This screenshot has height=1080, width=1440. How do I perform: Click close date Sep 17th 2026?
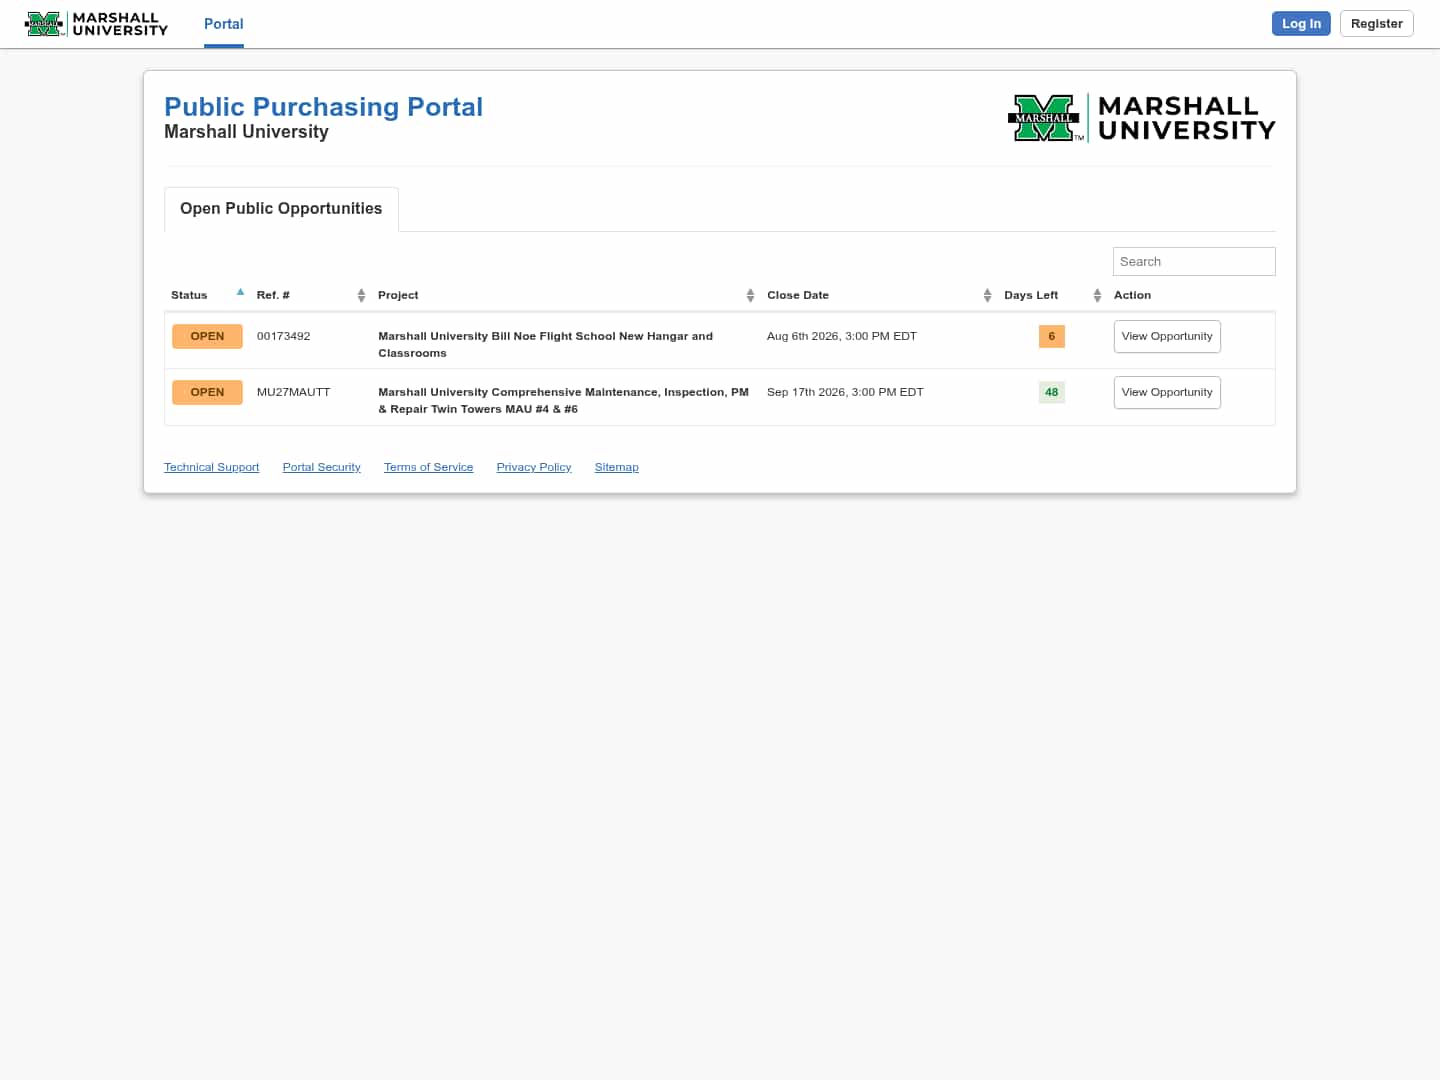click(x=845, y=392)
